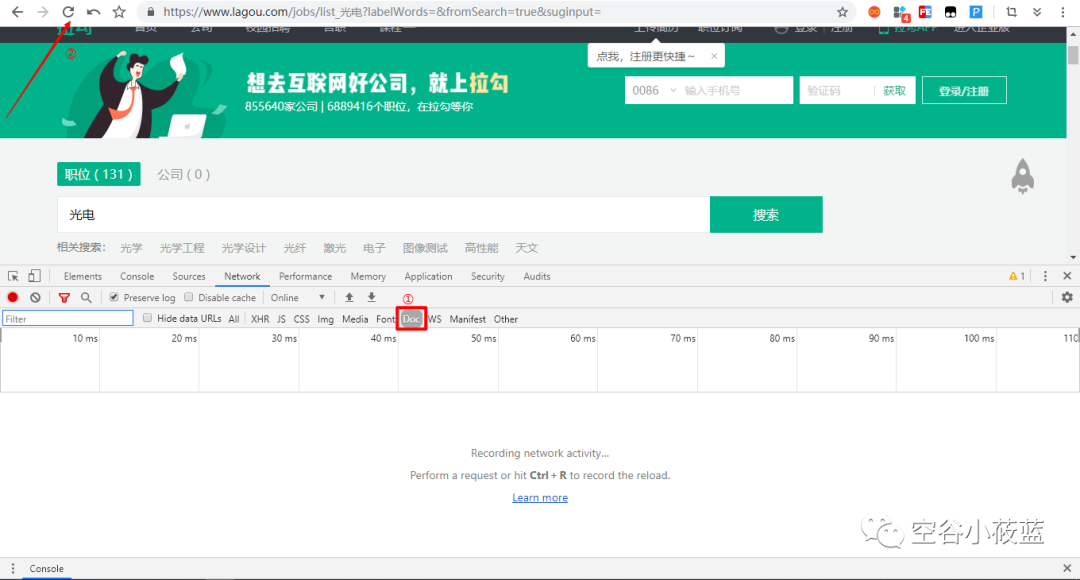Click the crop extension icon
Screen dimensions: 1080x580
coord(1011,12)
